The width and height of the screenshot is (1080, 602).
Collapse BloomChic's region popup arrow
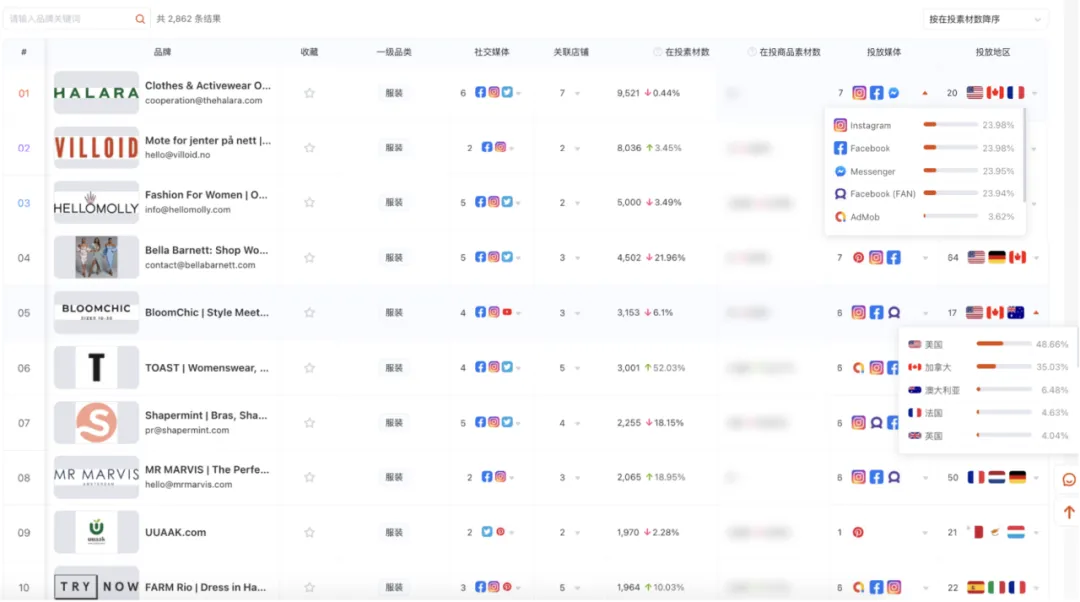coord(1036,313)
